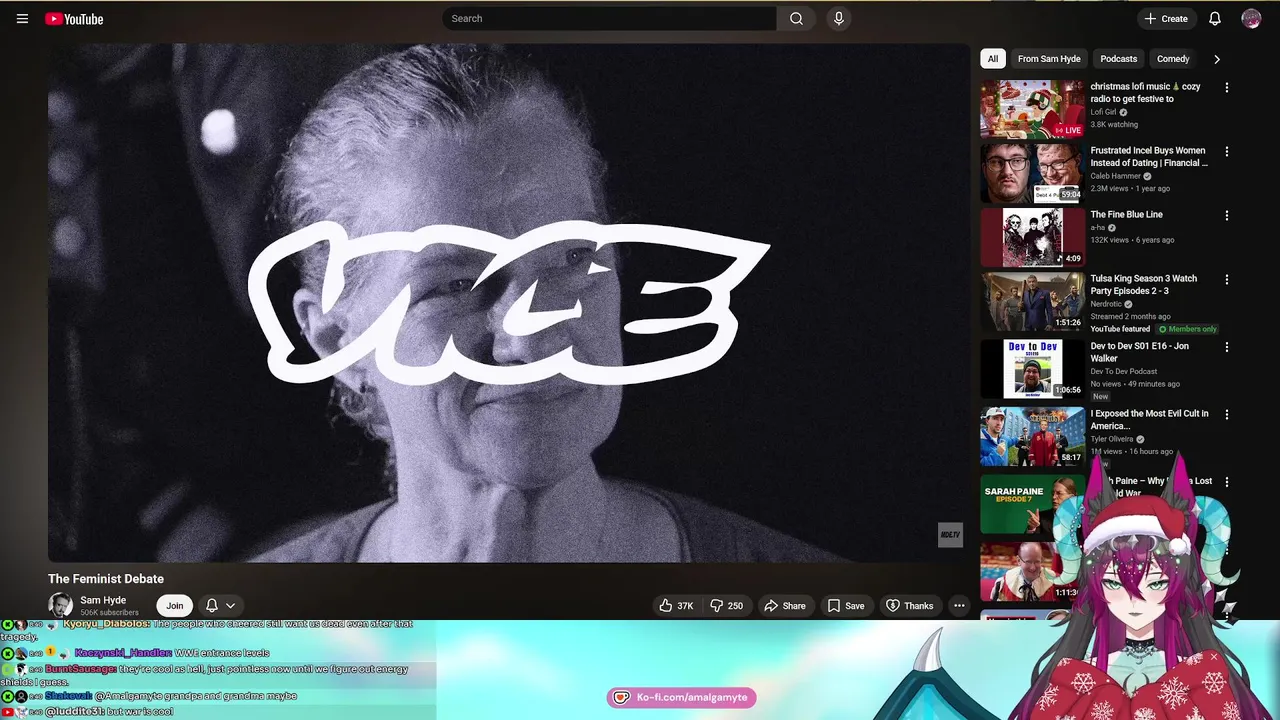Open the subscription notification bell dropdown
The image size is (1280, 720).
[x=220, y=605]
